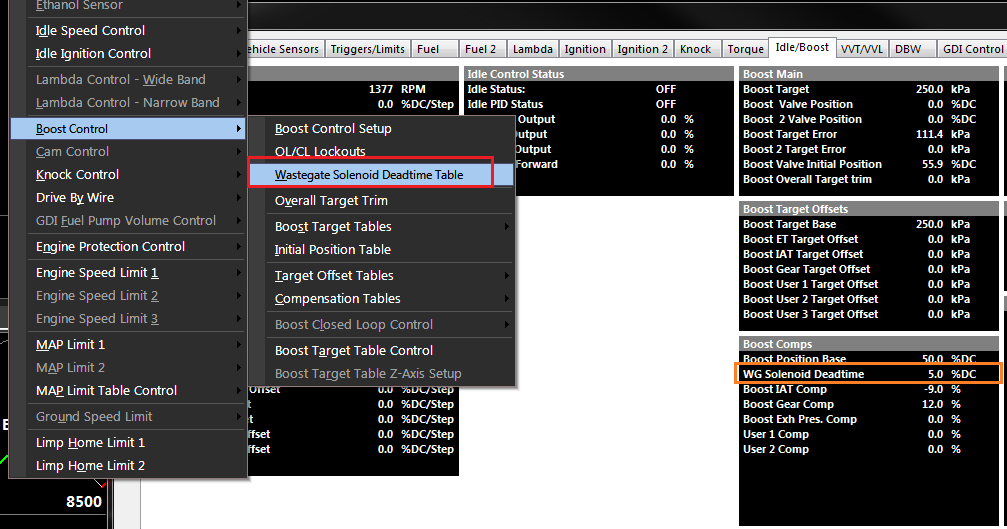Viewport: 1007px width, 529px height.
Task: Open OL/CL Lockouts from the submenu
Action: 320,151
